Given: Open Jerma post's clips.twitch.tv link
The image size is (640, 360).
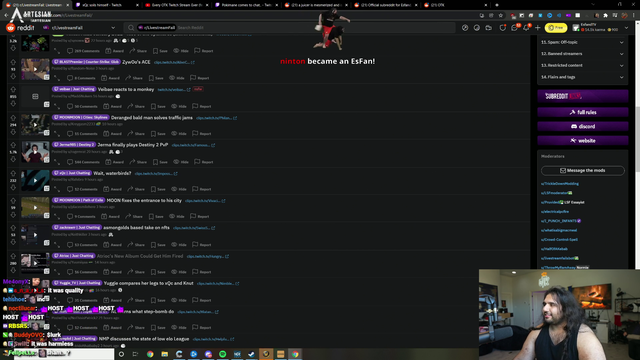Looking at the screenshot, I should [193, 145].
